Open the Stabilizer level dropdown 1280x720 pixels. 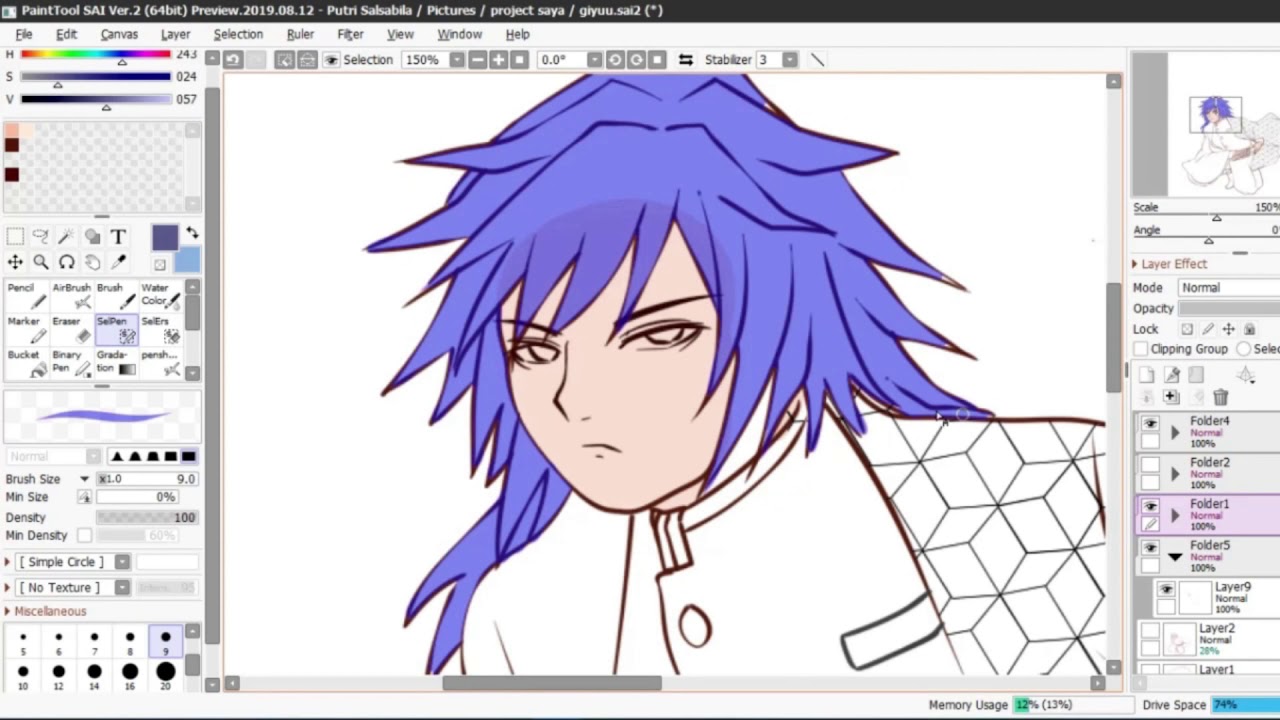pyautogui.click(x=790, y=60)
